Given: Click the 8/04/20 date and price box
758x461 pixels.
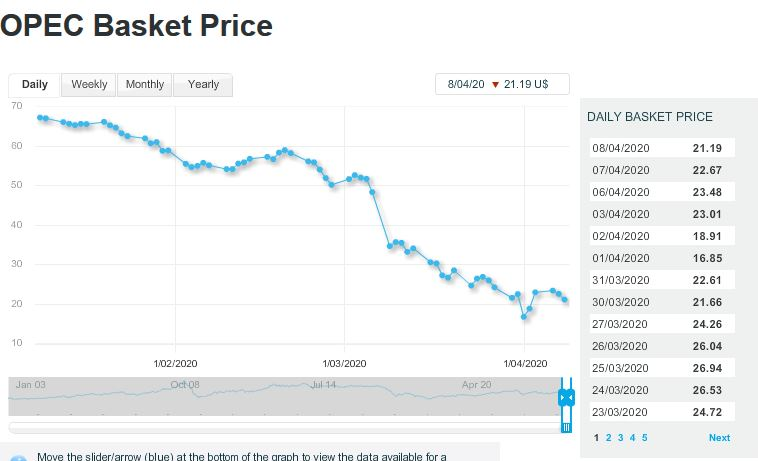Looking at the screenshot, I should coord(503,84).
